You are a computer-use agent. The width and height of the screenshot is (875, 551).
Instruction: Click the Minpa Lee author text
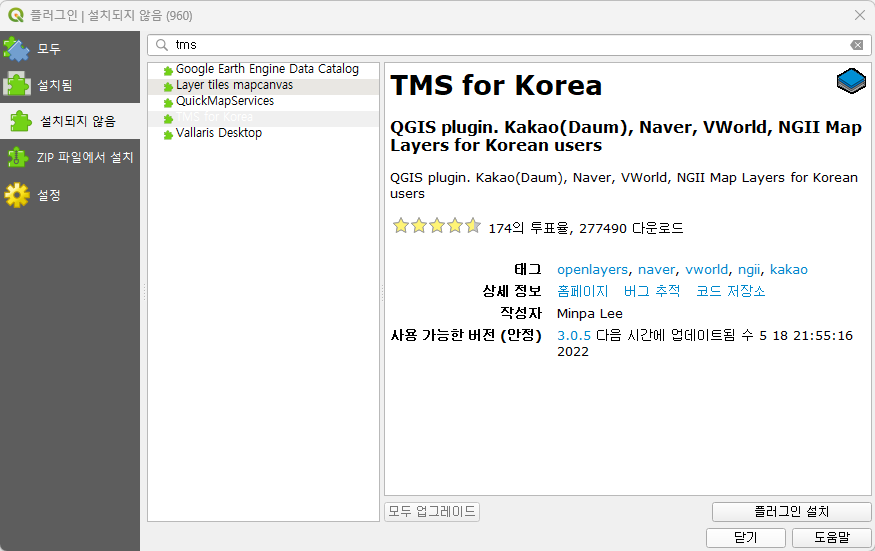tap(589, 314)
